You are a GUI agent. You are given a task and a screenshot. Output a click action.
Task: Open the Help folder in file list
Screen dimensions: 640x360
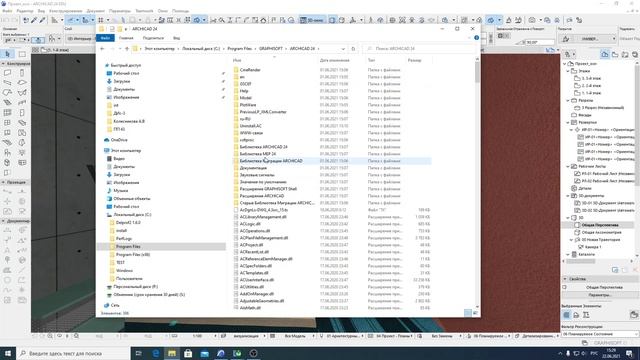pyautogui.click(x=244, y=91)
